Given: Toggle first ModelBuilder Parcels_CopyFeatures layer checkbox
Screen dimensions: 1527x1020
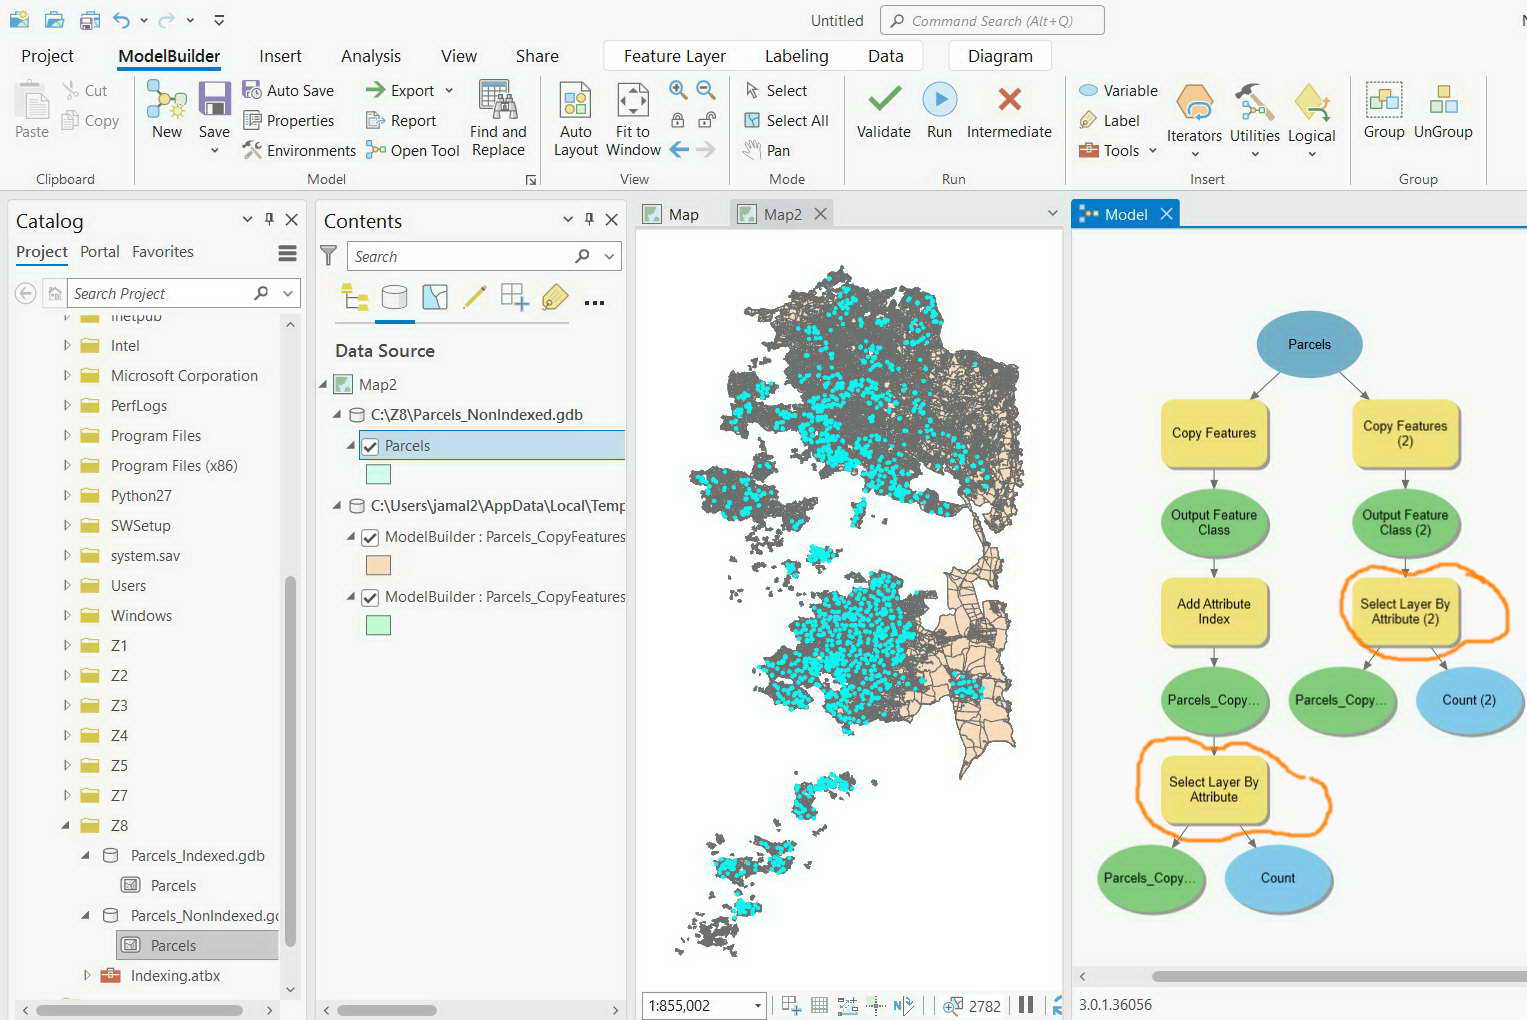Looking at the screenshot, I should [x=370, y=537].
